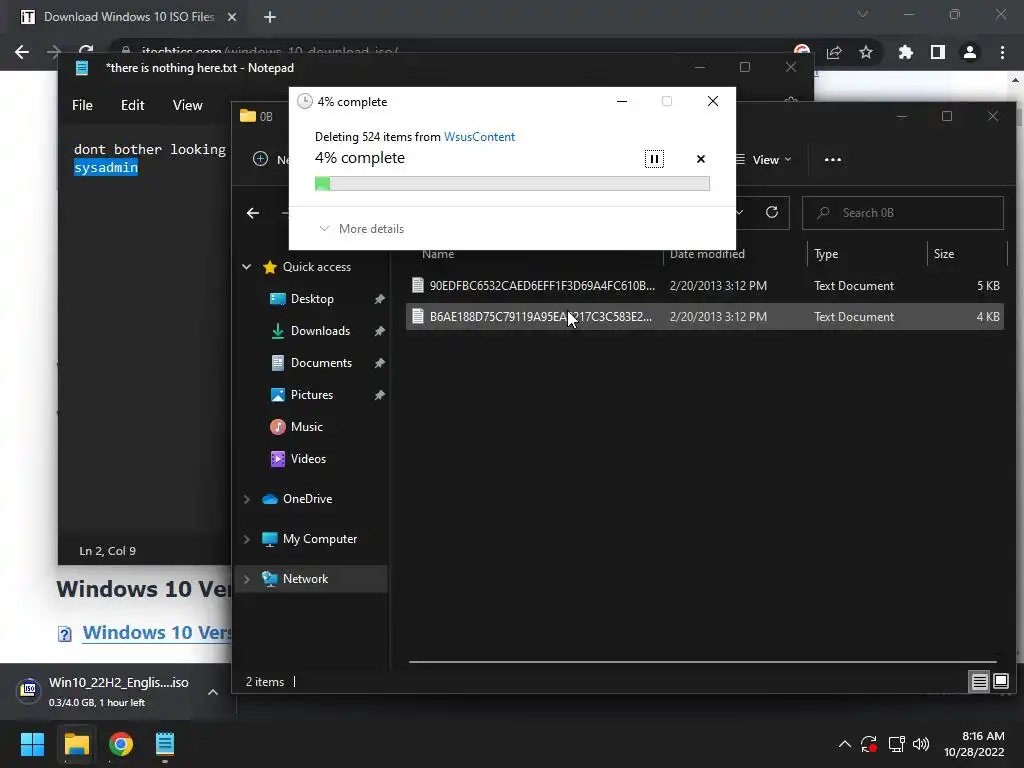Open the View dropdown in File Explorer

[763, 159]
